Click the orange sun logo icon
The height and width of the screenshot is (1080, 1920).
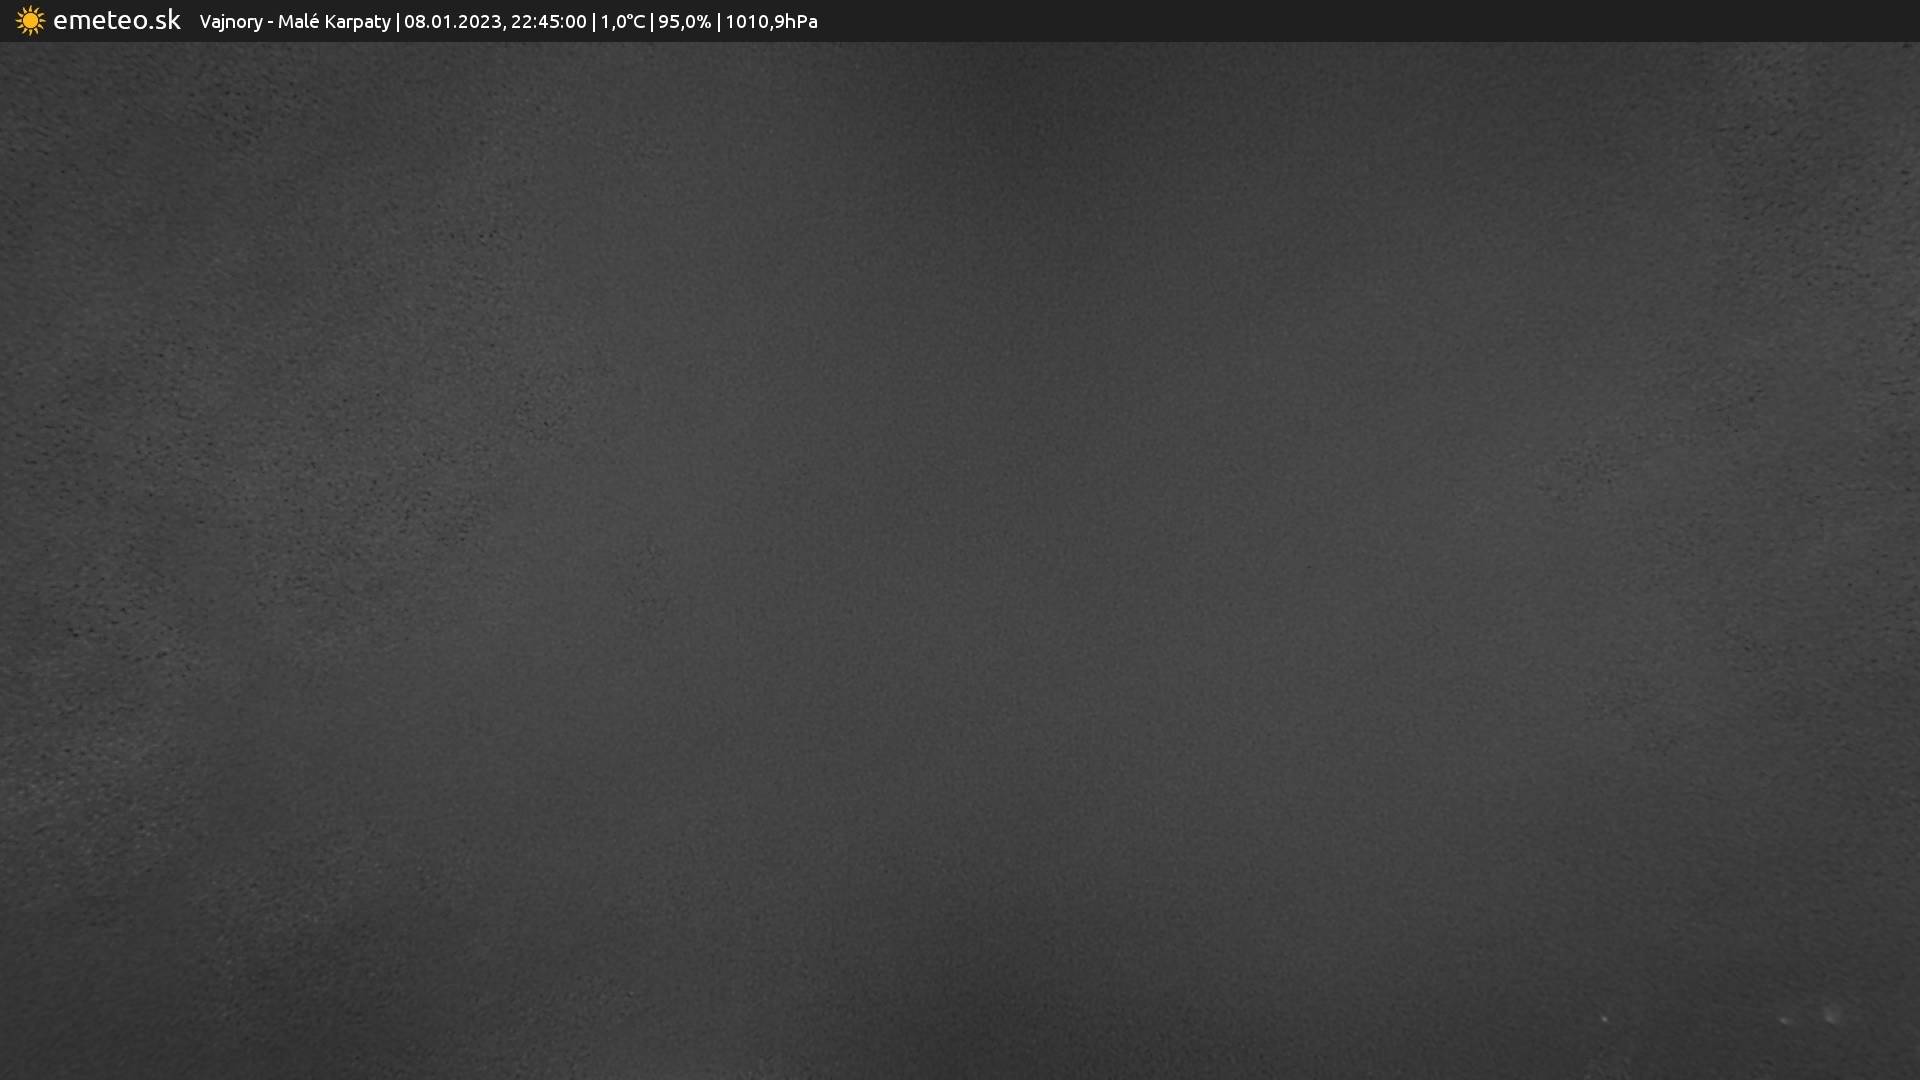[x=30, y=21]
